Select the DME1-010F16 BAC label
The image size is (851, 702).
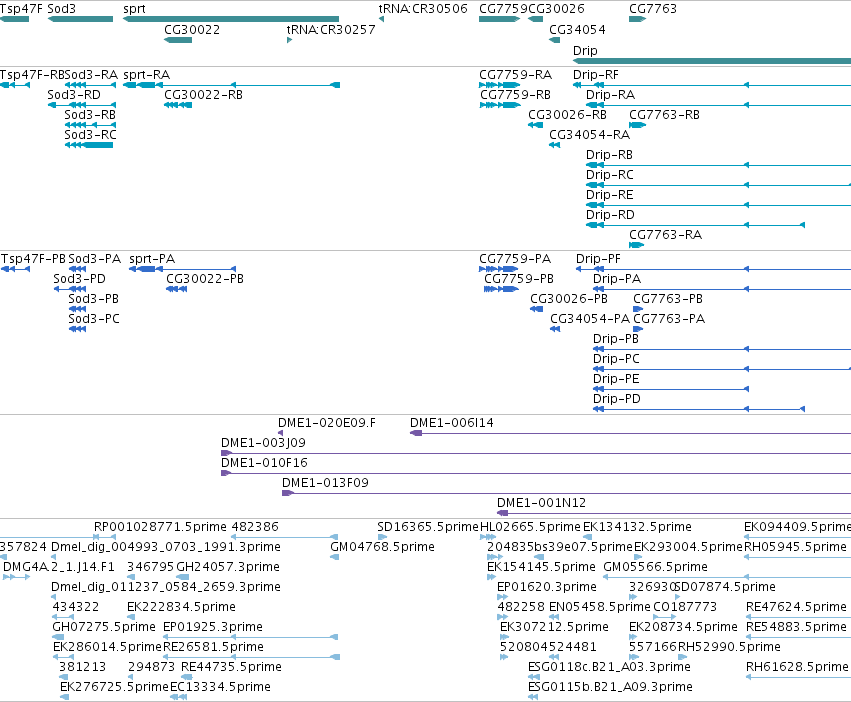[x=264, y=463]
